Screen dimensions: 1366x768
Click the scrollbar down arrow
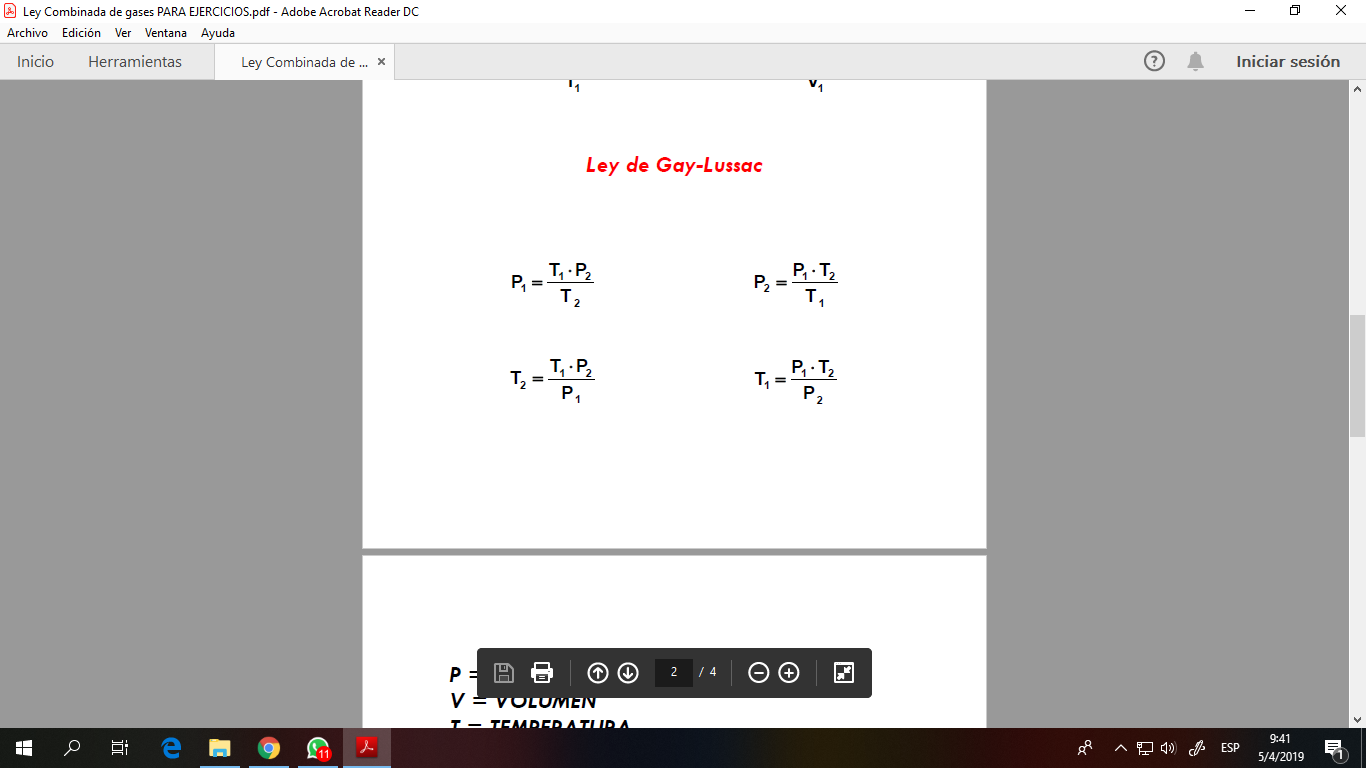tap(1357, 719)
